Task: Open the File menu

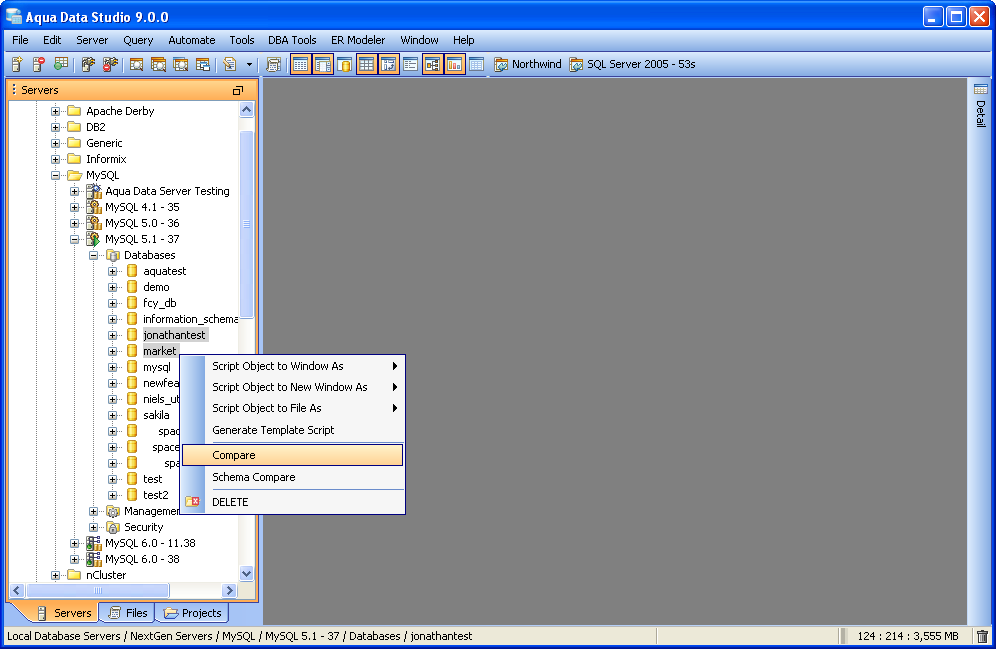Action: click(20, 40)
